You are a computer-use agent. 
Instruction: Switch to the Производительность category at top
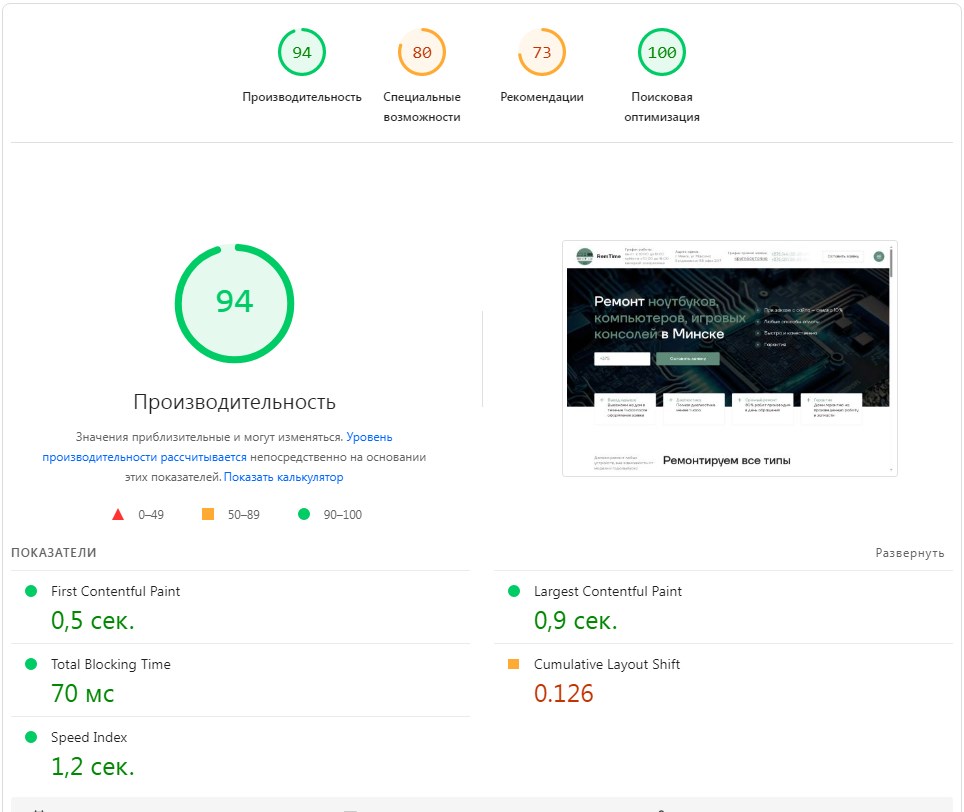pos(301,97)
